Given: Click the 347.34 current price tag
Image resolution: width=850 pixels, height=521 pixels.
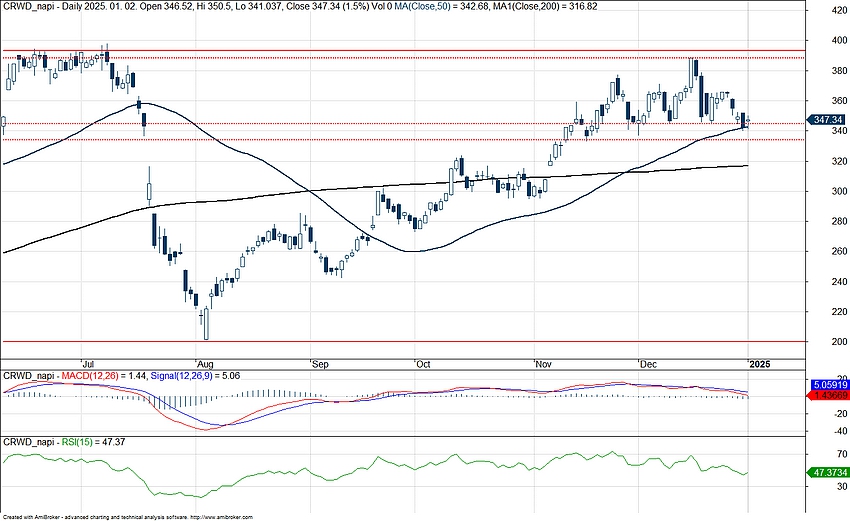Looking at the screenshot, I should [827, 120].
